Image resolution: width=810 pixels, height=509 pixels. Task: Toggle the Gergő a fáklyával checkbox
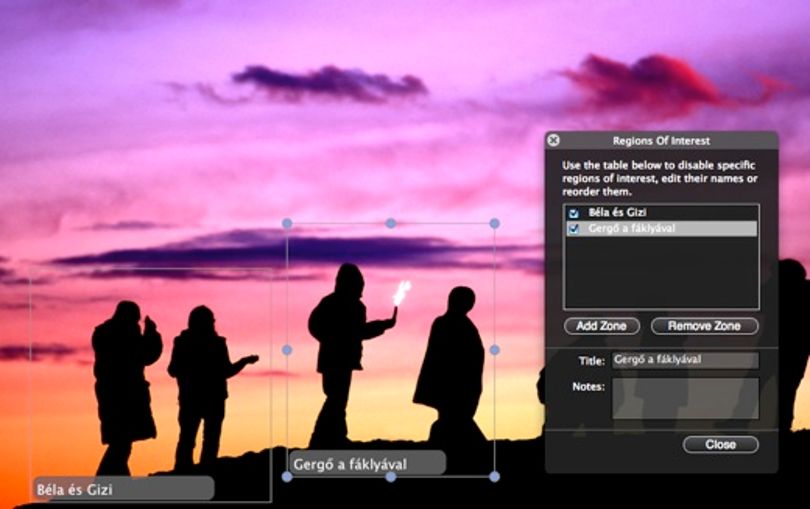click(573, 228)
